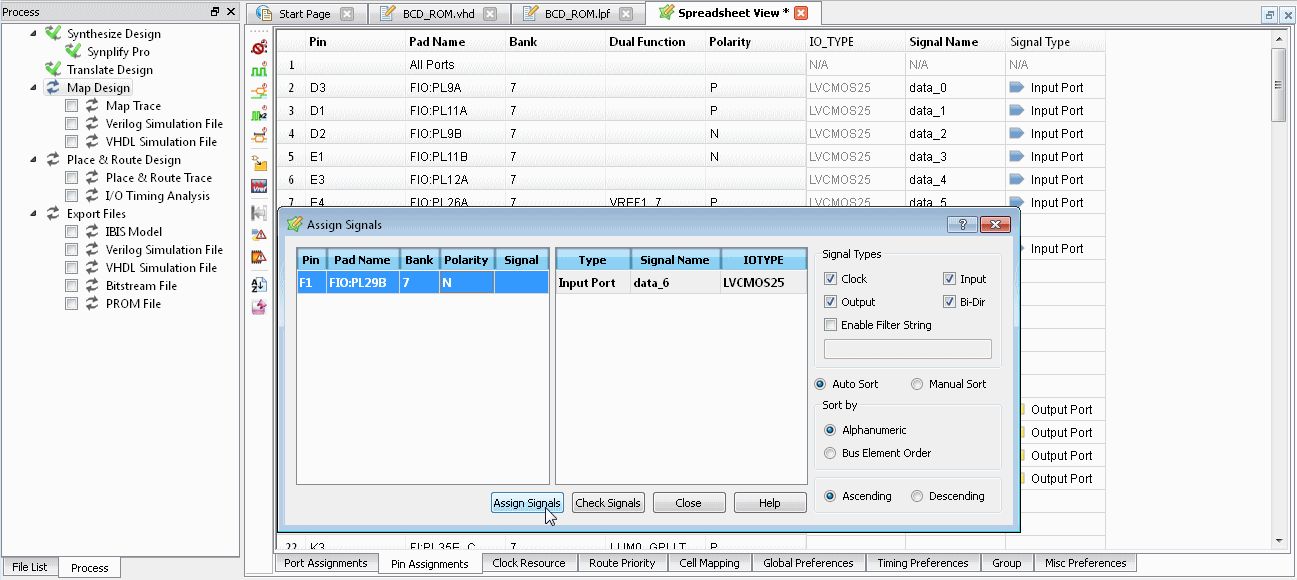Collapse the Place & Route Design node
Image resolution: width=1297 pixels, height=580 pixels.
[33, 159]
